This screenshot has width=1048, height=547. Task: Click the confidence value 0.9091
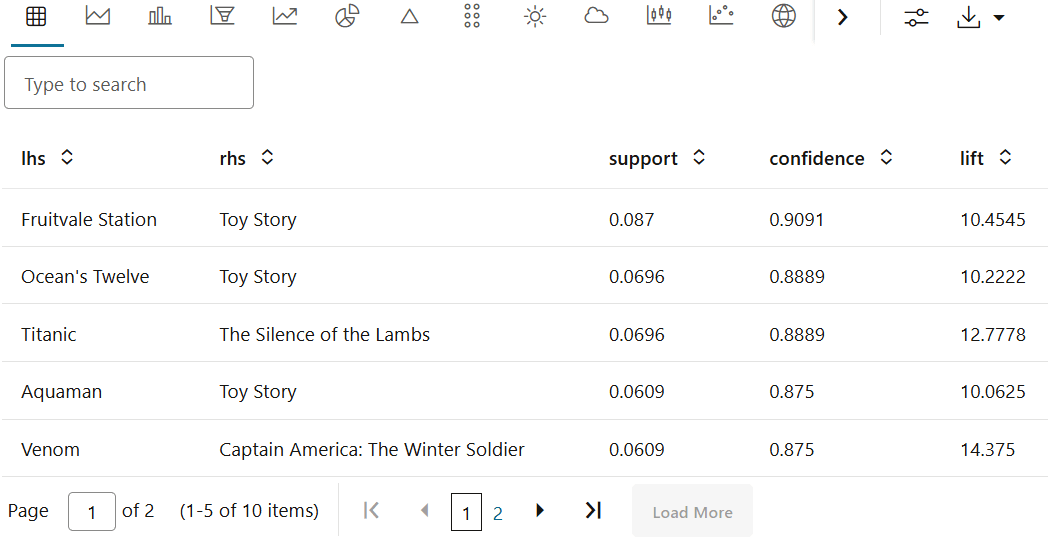(797, 219)
